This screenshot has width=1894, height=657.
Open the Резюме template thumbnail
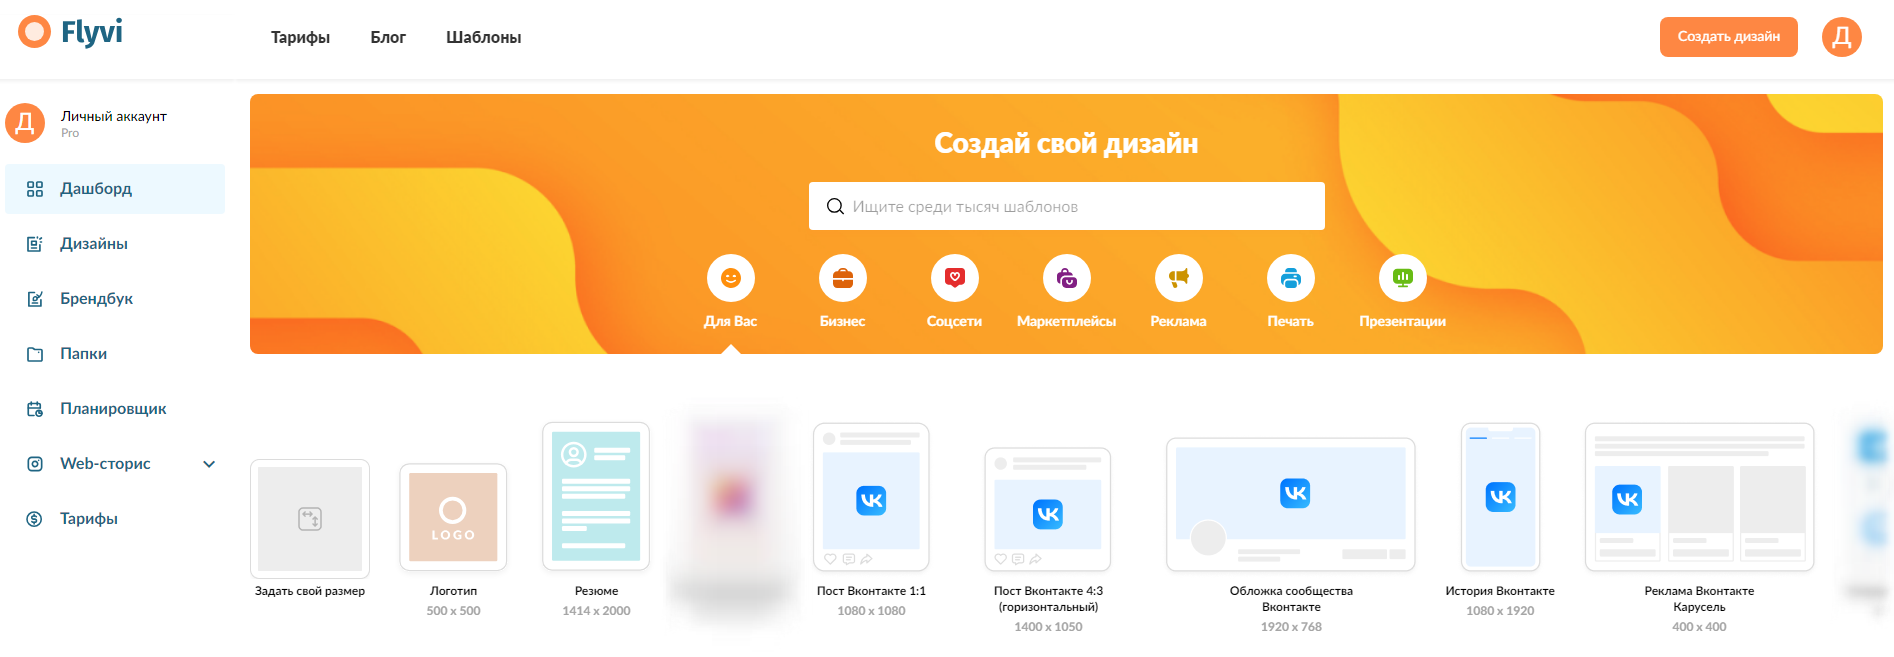click(596, 496)
